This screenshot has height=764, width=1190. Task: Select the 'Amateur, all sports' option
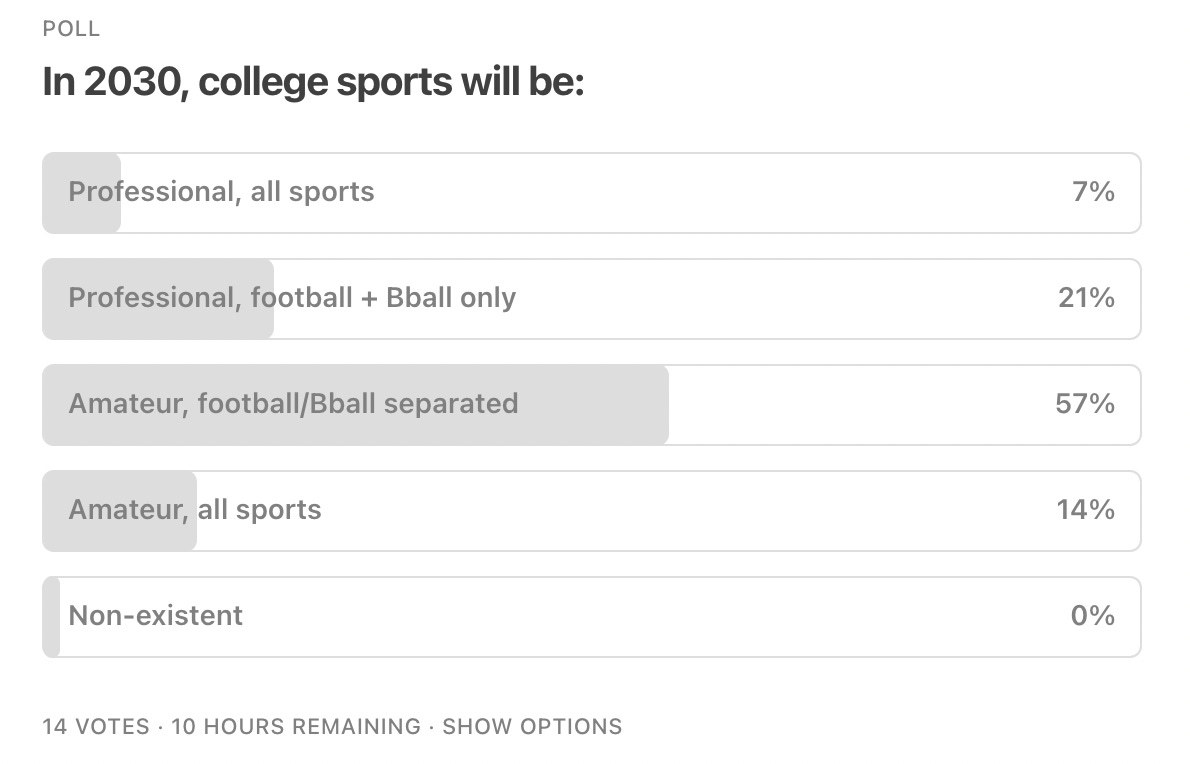591,511
